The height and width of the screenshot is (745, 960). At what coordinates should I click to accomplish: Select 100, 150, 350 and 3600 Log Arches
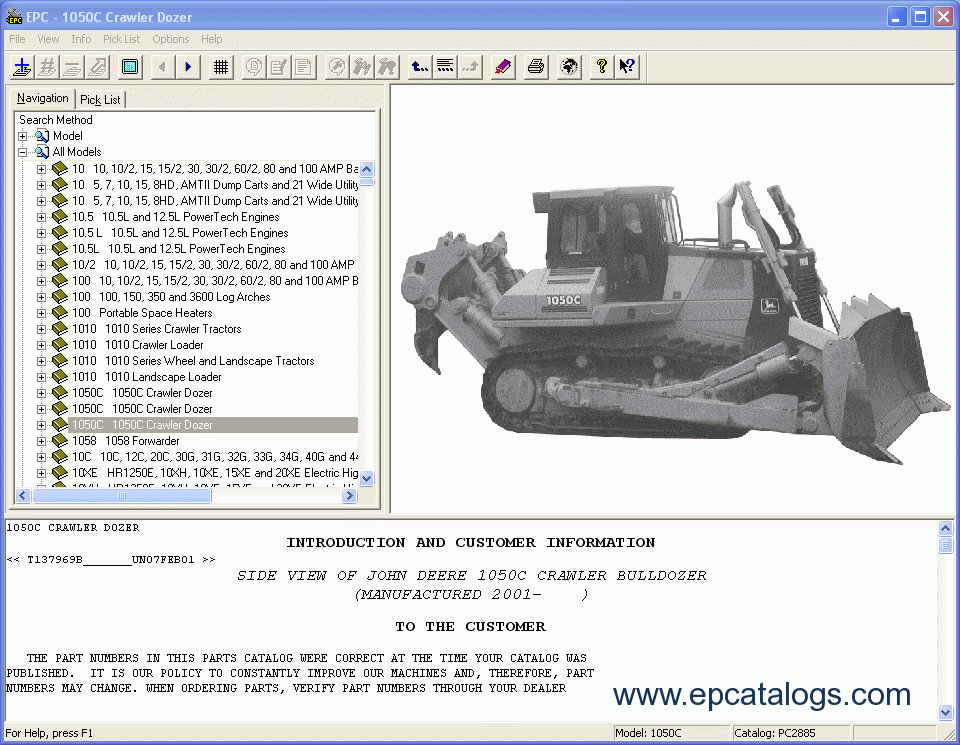(x=171, y=297)
